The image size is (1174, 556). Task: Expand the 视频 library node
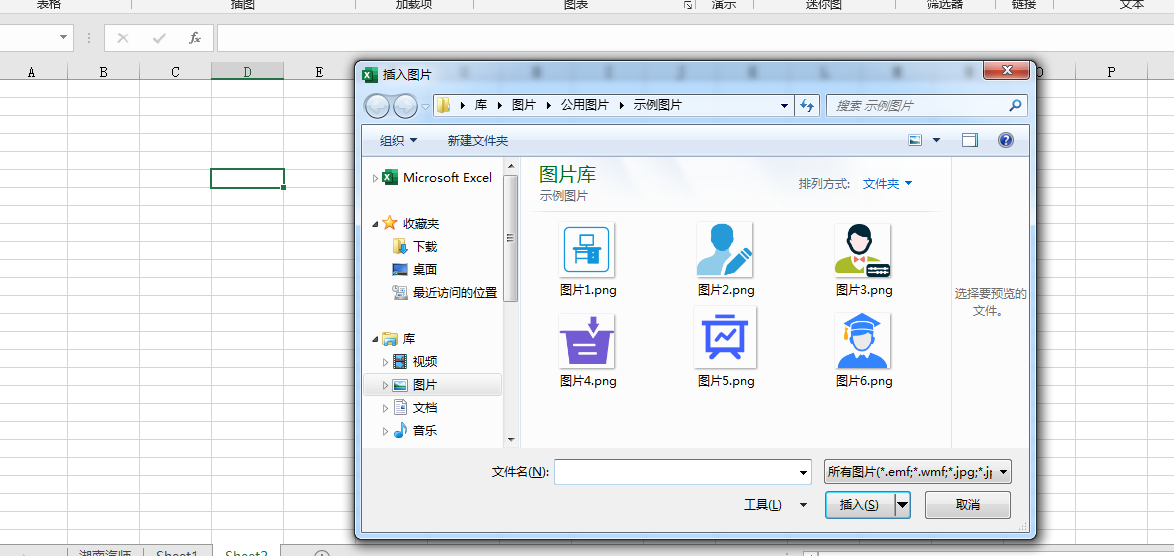(x=386, y=362)
